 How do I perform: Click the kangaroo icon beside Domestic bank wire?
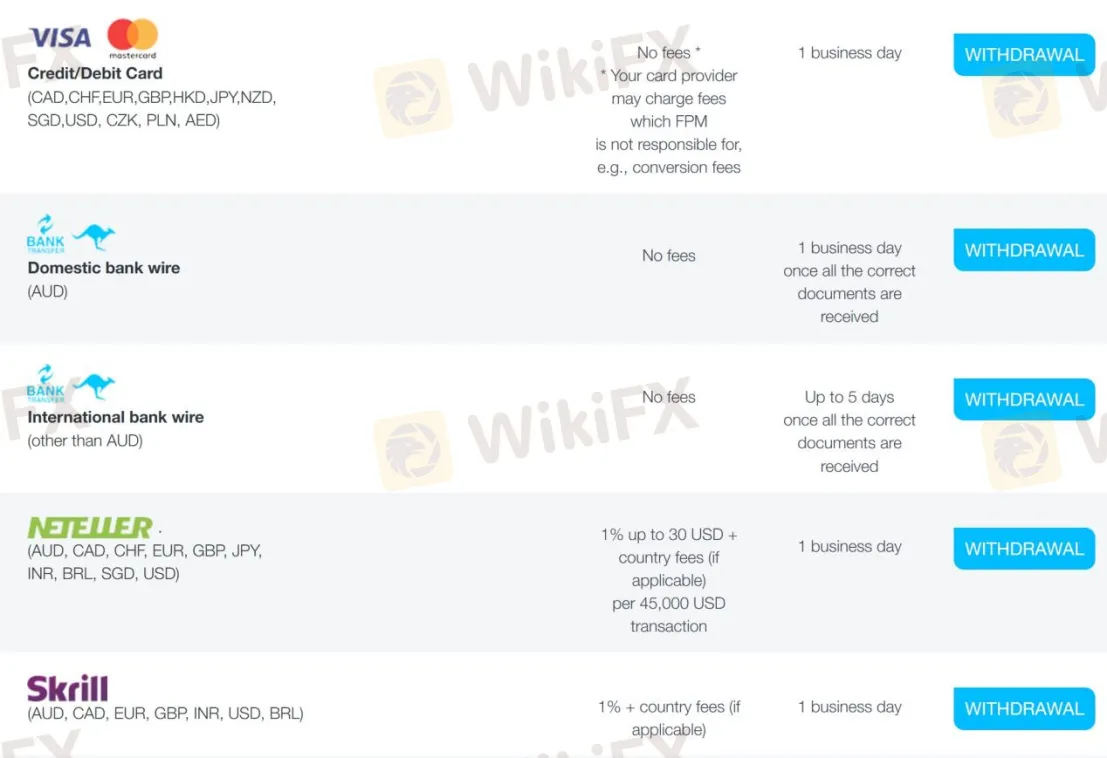pos(94,236)
